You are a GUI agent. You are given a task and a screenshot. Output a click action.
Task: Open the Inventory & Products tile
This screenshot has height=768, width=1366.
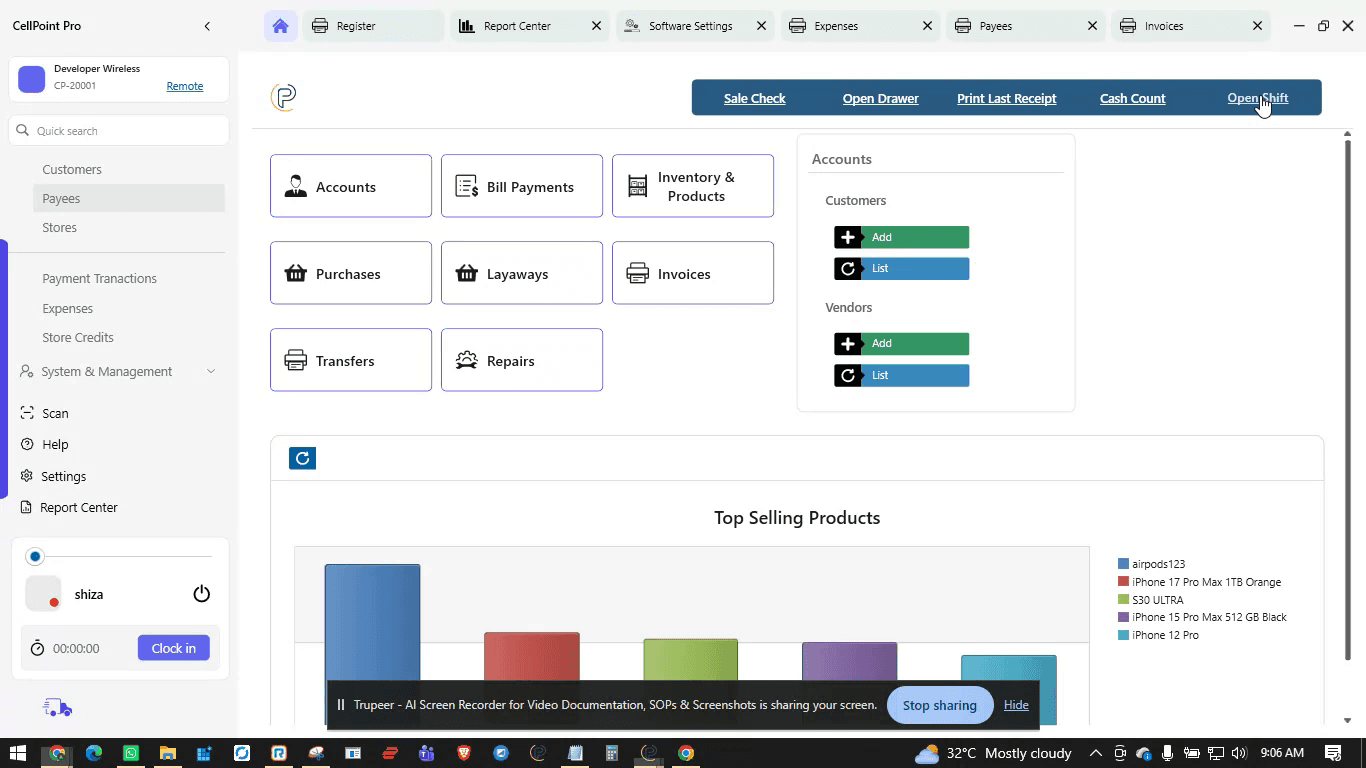click(693, 186)
